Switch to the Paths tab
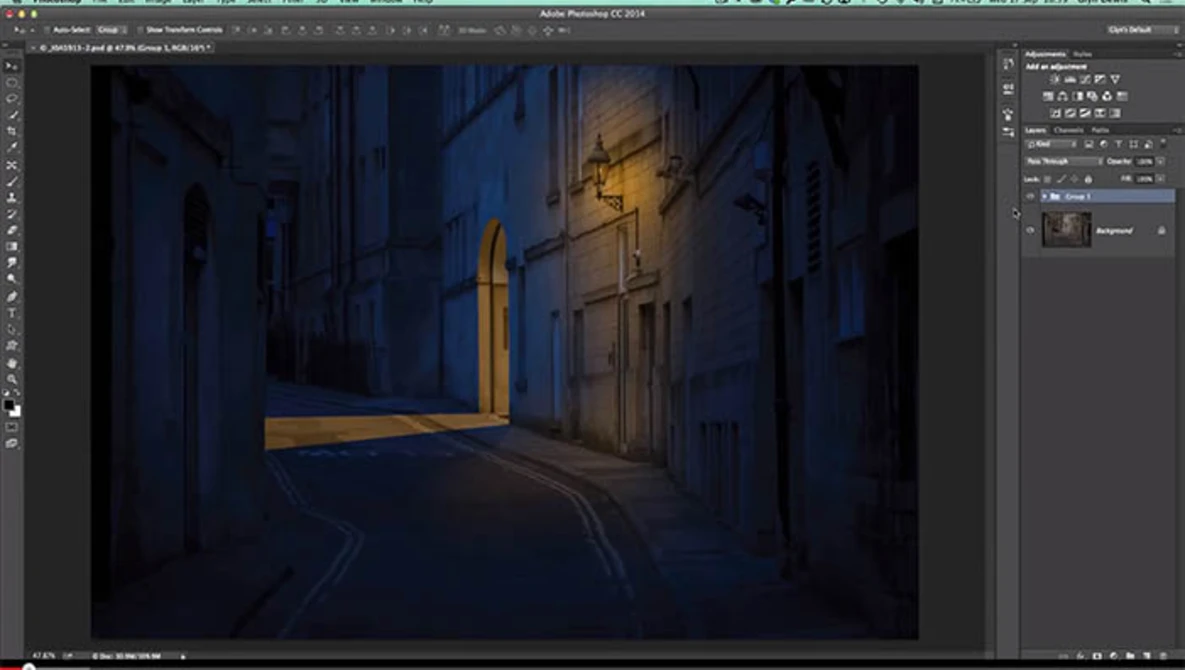 pos(1100,130)
